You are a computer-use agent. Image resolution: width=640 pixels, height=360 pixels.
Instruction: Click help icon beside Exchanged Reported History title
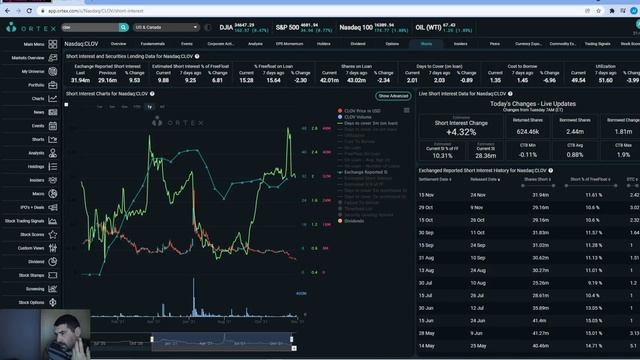click(x=551, y=171)
